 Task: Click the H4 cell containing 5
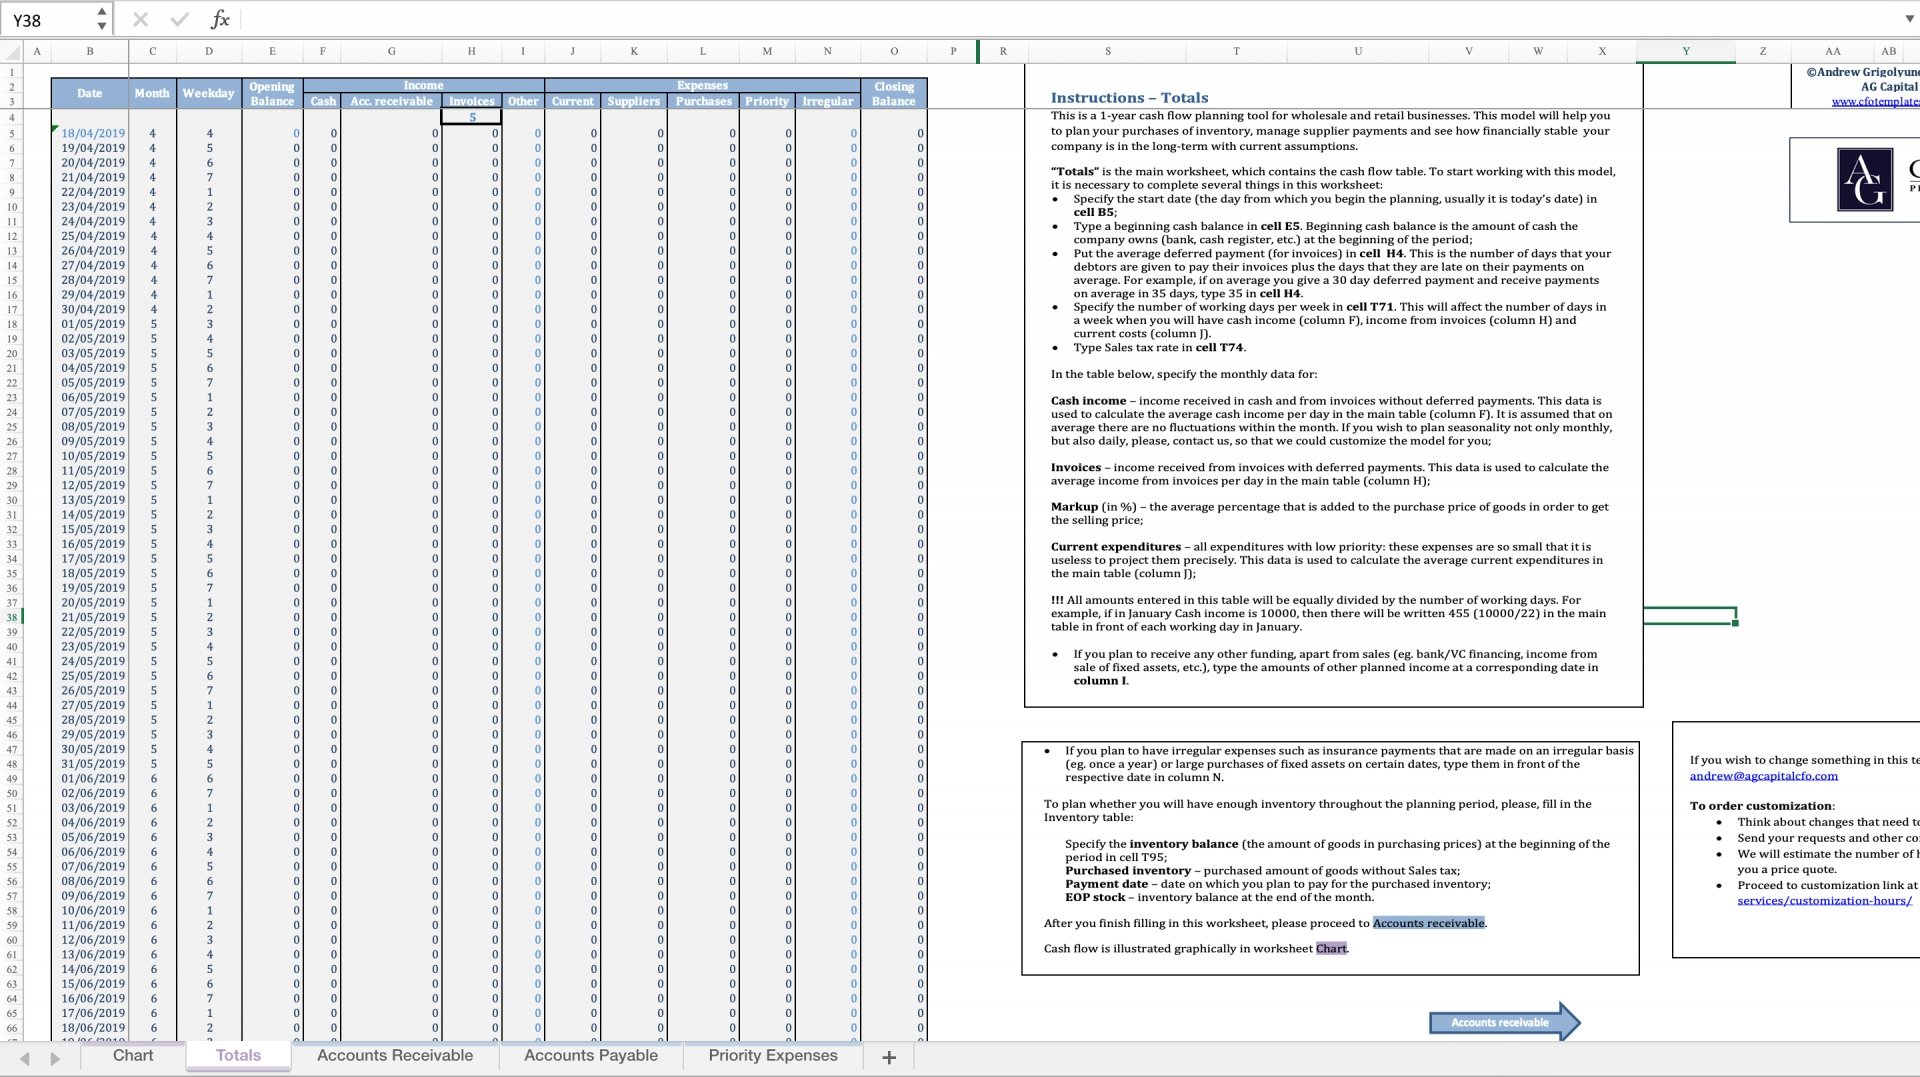click(x=471, y=117)
